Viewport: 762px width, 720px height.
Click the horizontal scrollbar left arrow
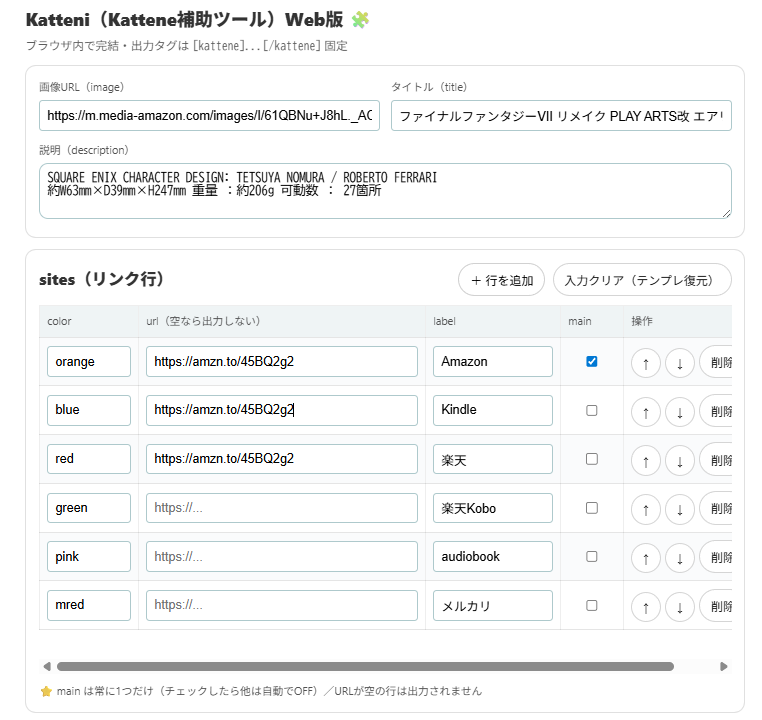pyautogui.click(x=46, y=666)
